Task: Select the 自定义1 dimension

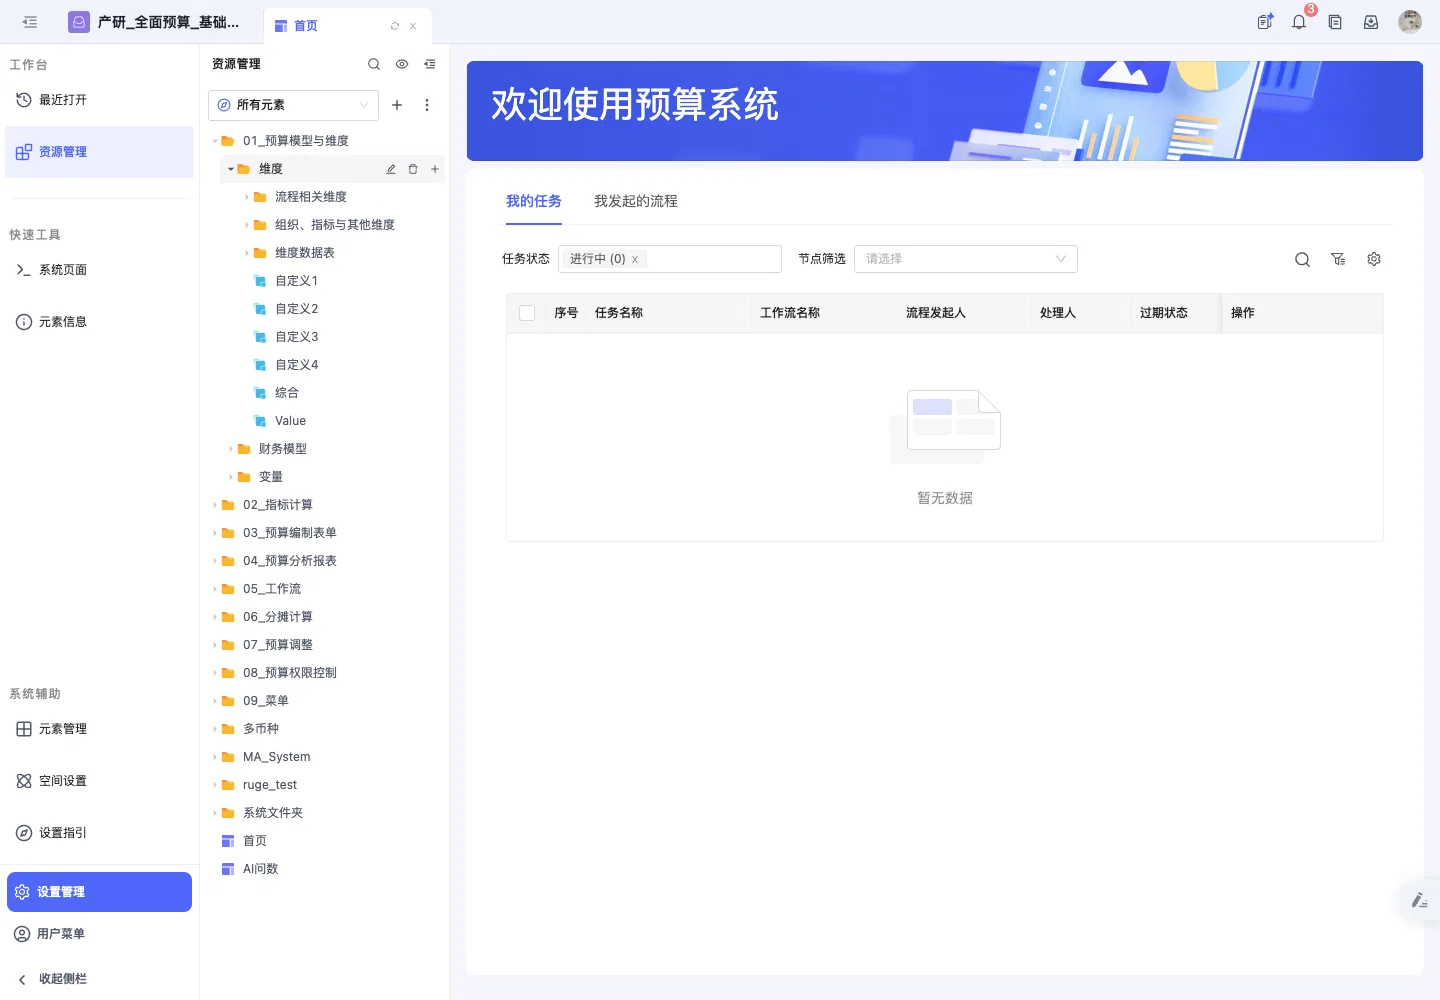Action: 297,281
